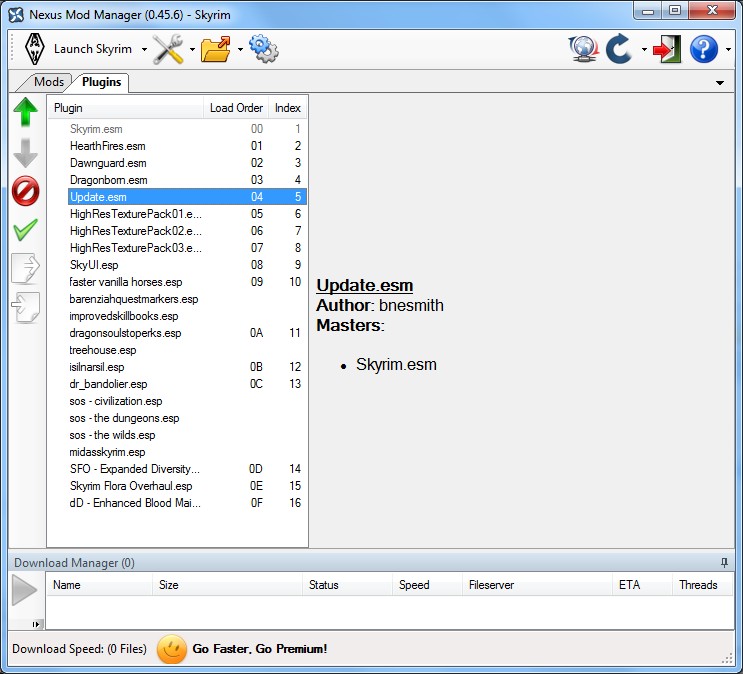
Task: Select faster vanilla horses.esp row
Action: point(187,282)
